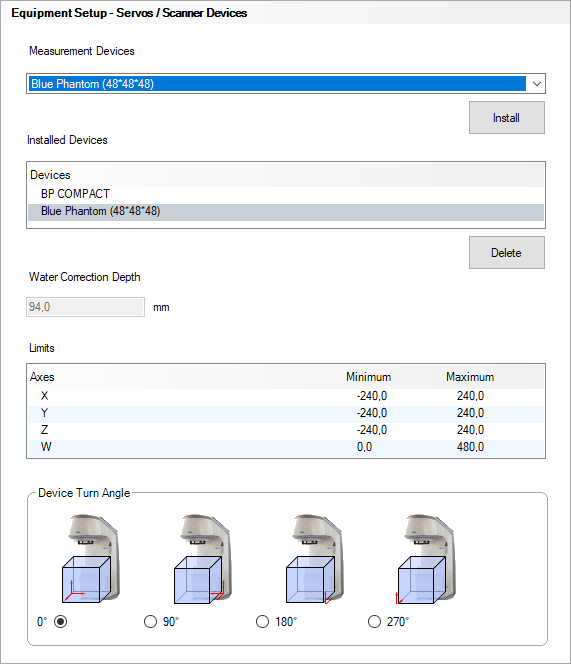This screenshot has width=571, height=664.
Task: Select BP COMPACT in installed devices
Action: [x=286, y=194]
